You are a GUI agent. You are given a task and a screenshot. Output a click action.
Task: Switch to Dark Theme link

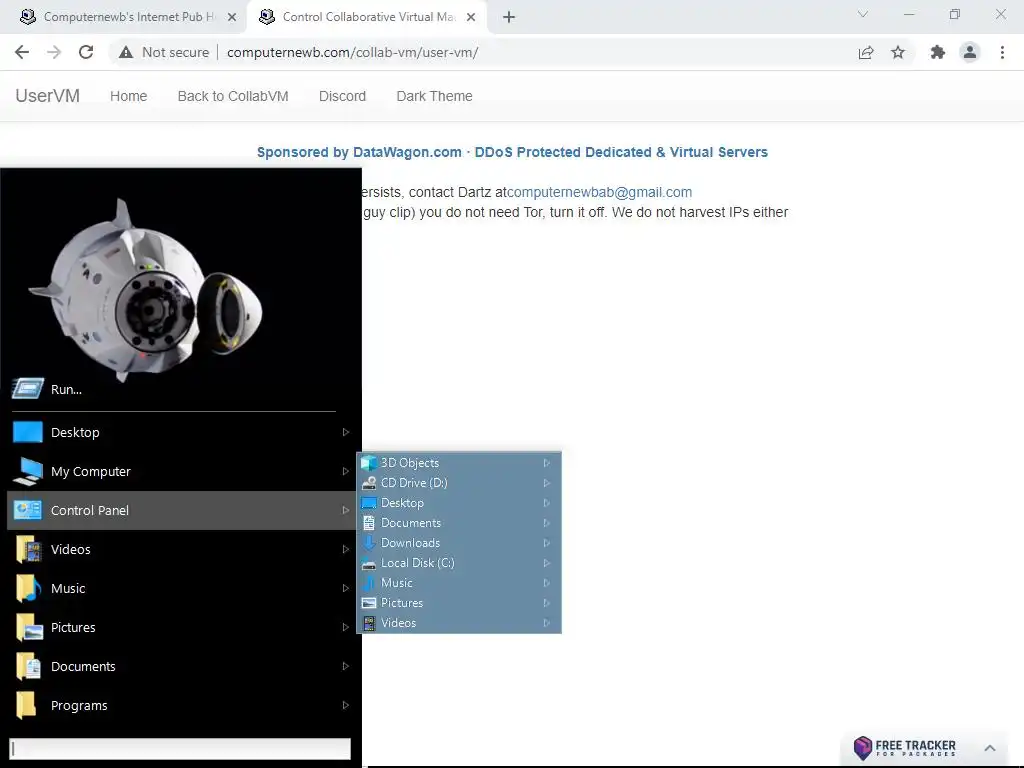(x=434, y=96)
